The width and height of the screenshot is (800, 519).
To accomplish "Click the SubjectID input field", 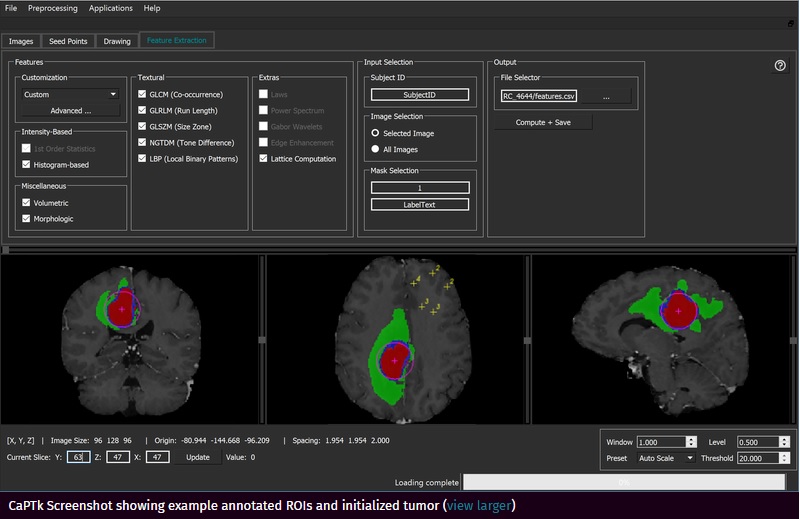I will click(x=419, y=95).
